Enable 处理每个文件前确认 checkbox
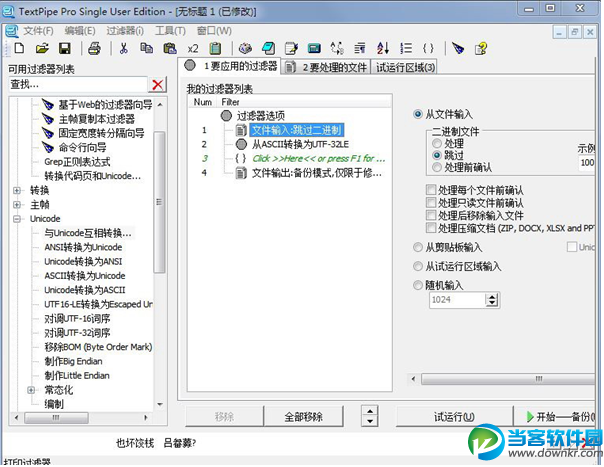604x467 pixels. pyautogui.click(x=431, y=190)
